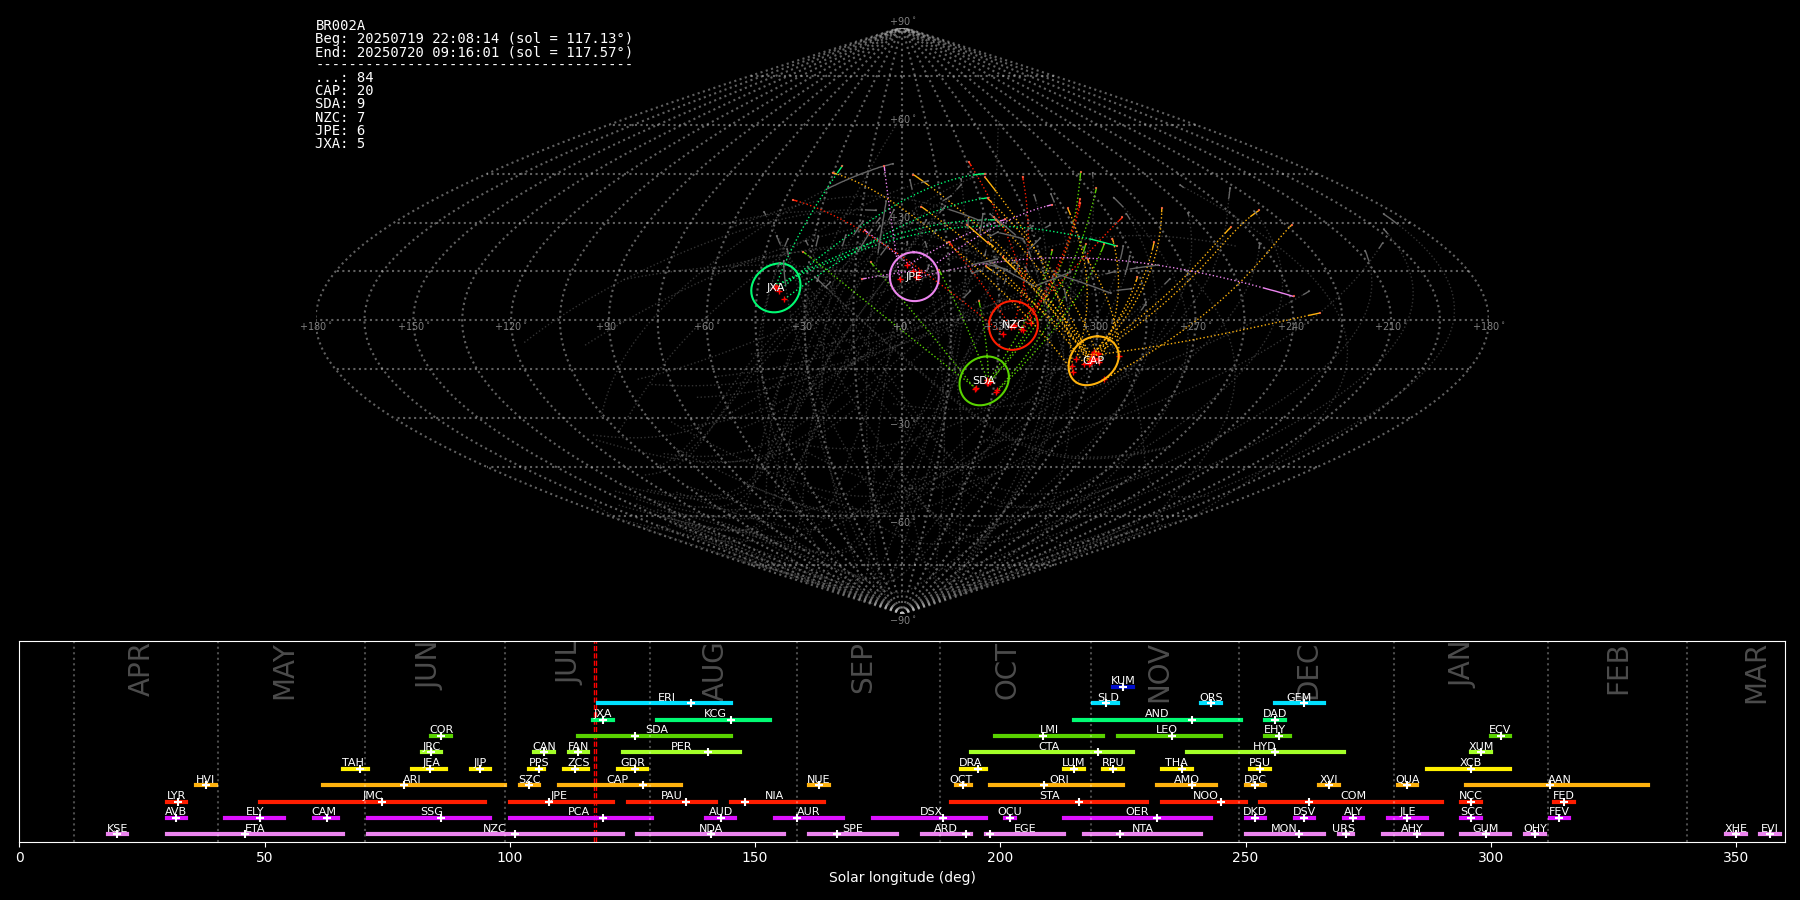The image size is (1800, 900).
Task: Click the NTA shower bar in timeline
Action: pyautogui.click(x=1142, y=834)
